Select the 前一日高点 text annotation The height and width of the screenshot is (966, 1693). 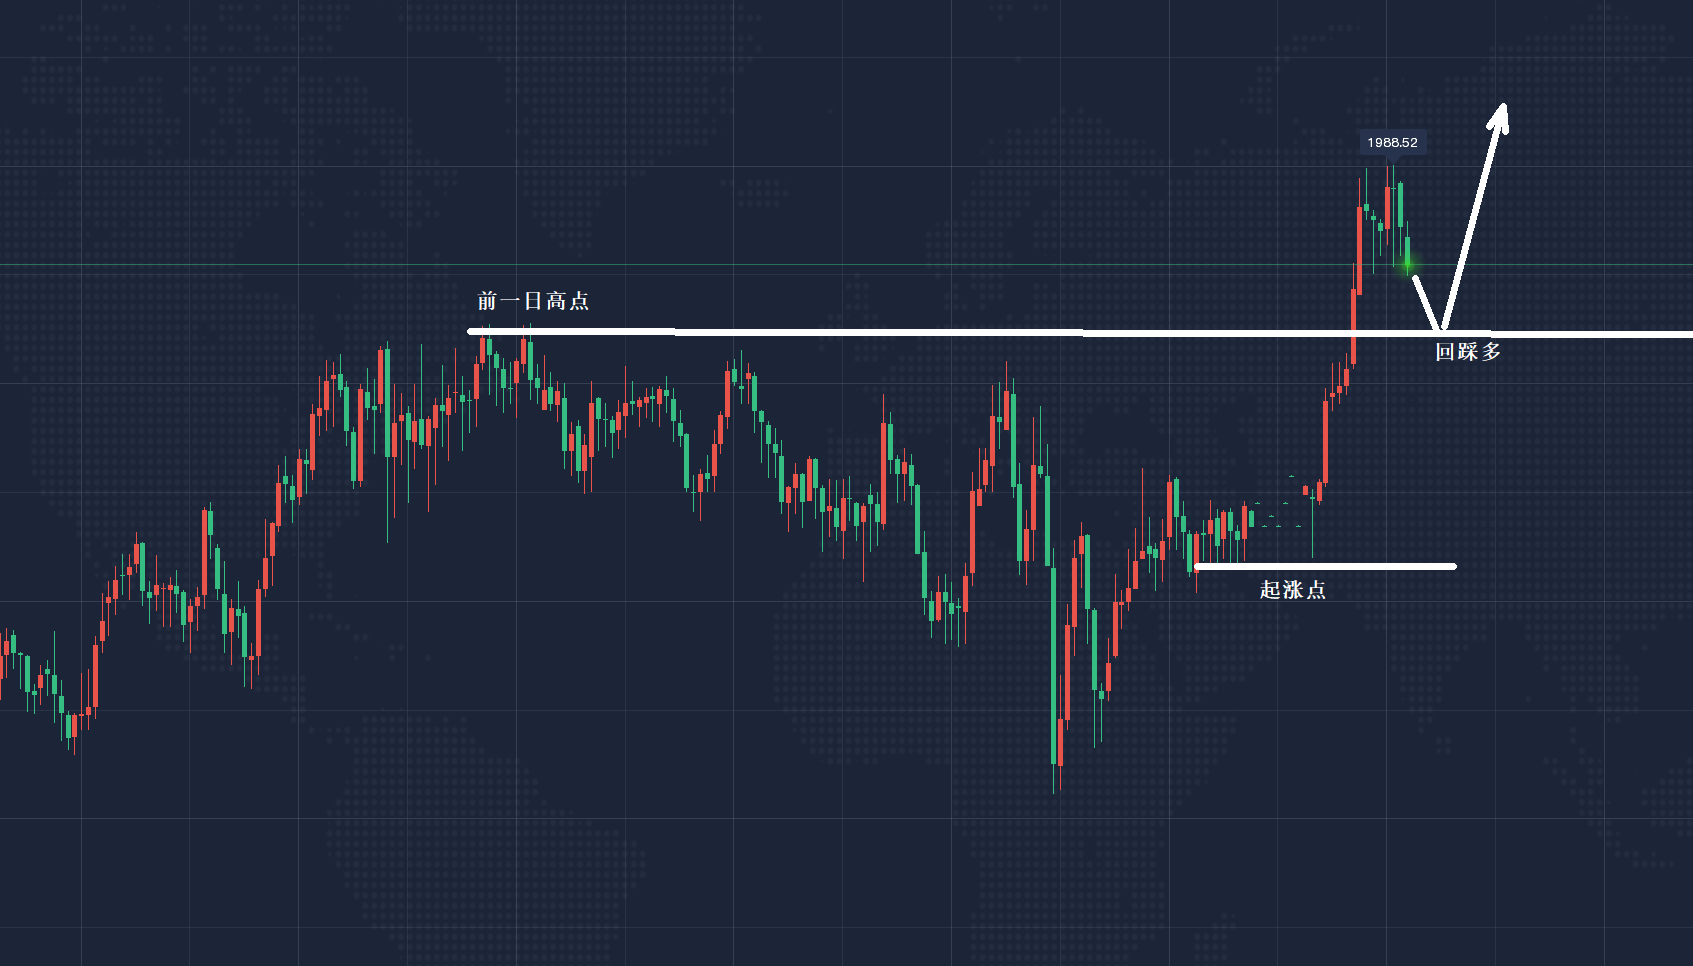click(x=533, y=301)
